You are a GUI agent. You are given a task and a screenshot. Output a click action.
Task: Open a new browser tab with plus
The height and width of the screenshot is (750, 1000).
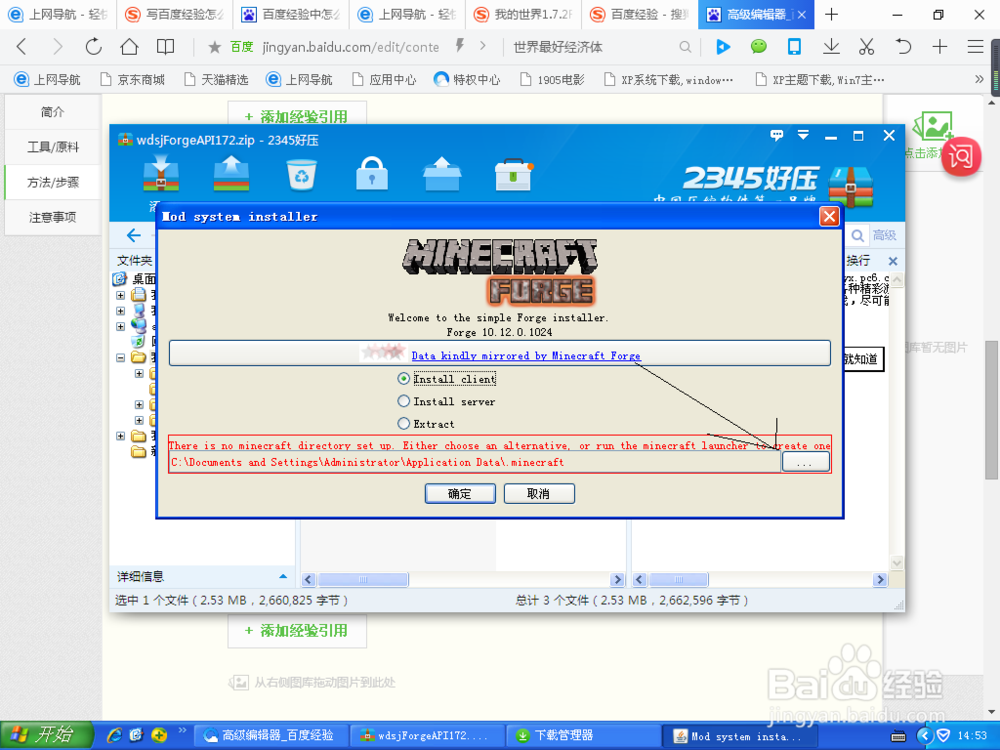pos(832,15)
